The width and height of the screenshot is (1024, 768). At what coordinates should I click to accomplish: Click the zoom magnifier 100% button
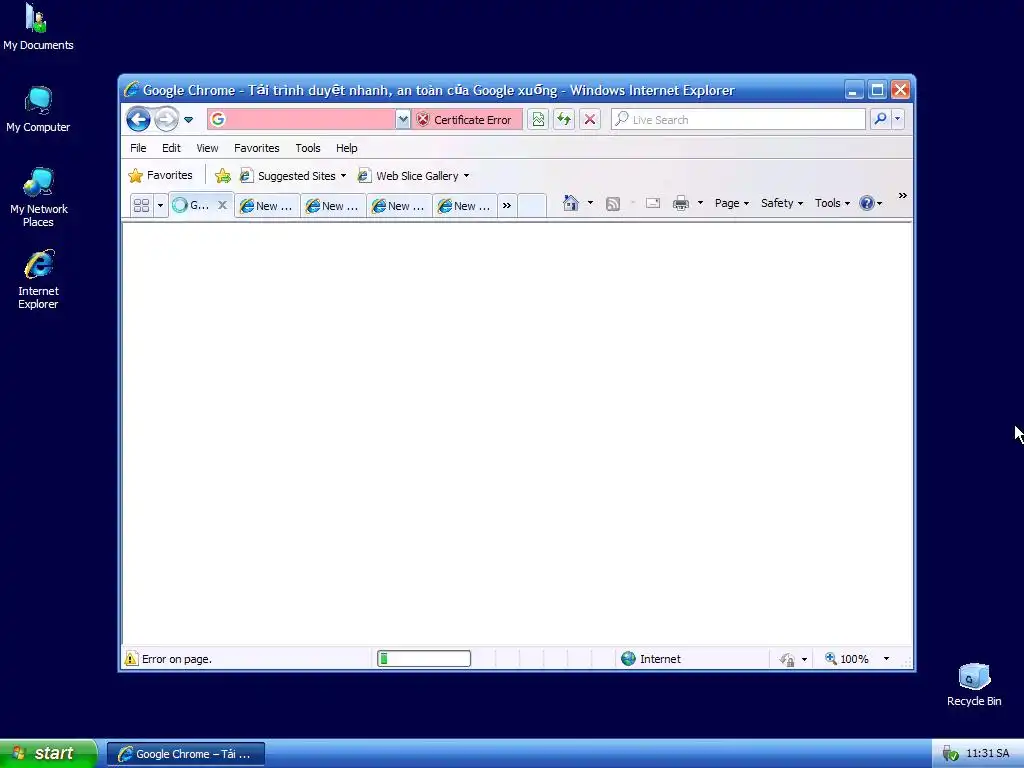[846, 659]
